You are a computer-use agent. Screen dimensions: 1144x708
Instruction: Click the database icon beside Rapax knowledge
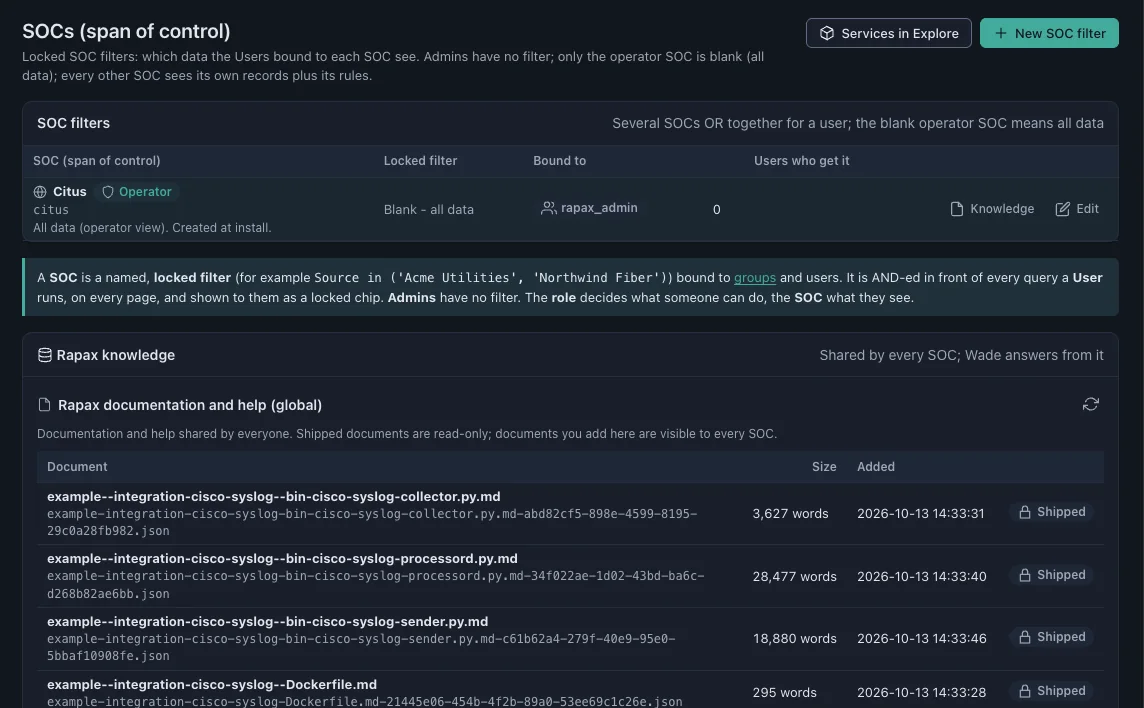pyautogui.click(x=45, y=355)
